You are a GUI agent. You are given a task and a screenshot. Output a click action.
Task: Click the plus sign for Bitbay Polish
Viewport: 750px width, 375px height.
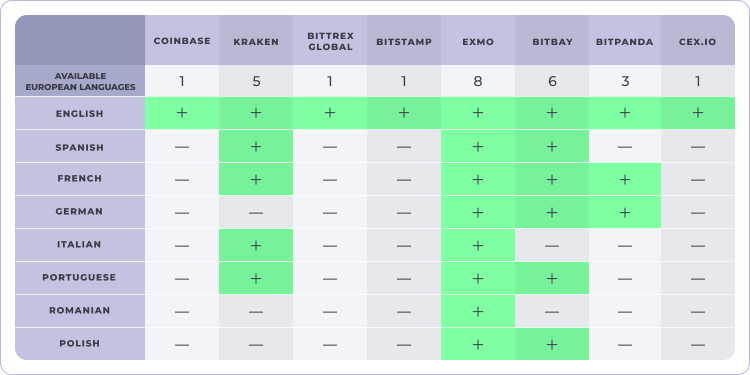tap(552, 344)
